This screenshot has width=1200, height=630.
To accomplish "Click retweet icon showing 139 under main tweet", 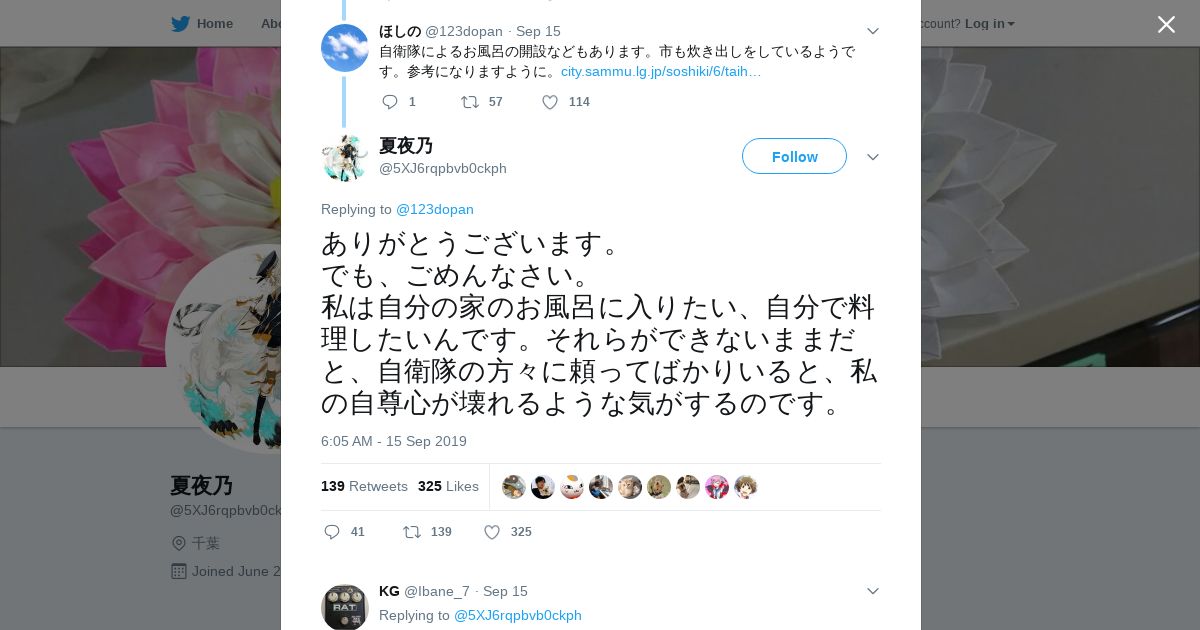I will pyautogui.click(x=411, y=532).
